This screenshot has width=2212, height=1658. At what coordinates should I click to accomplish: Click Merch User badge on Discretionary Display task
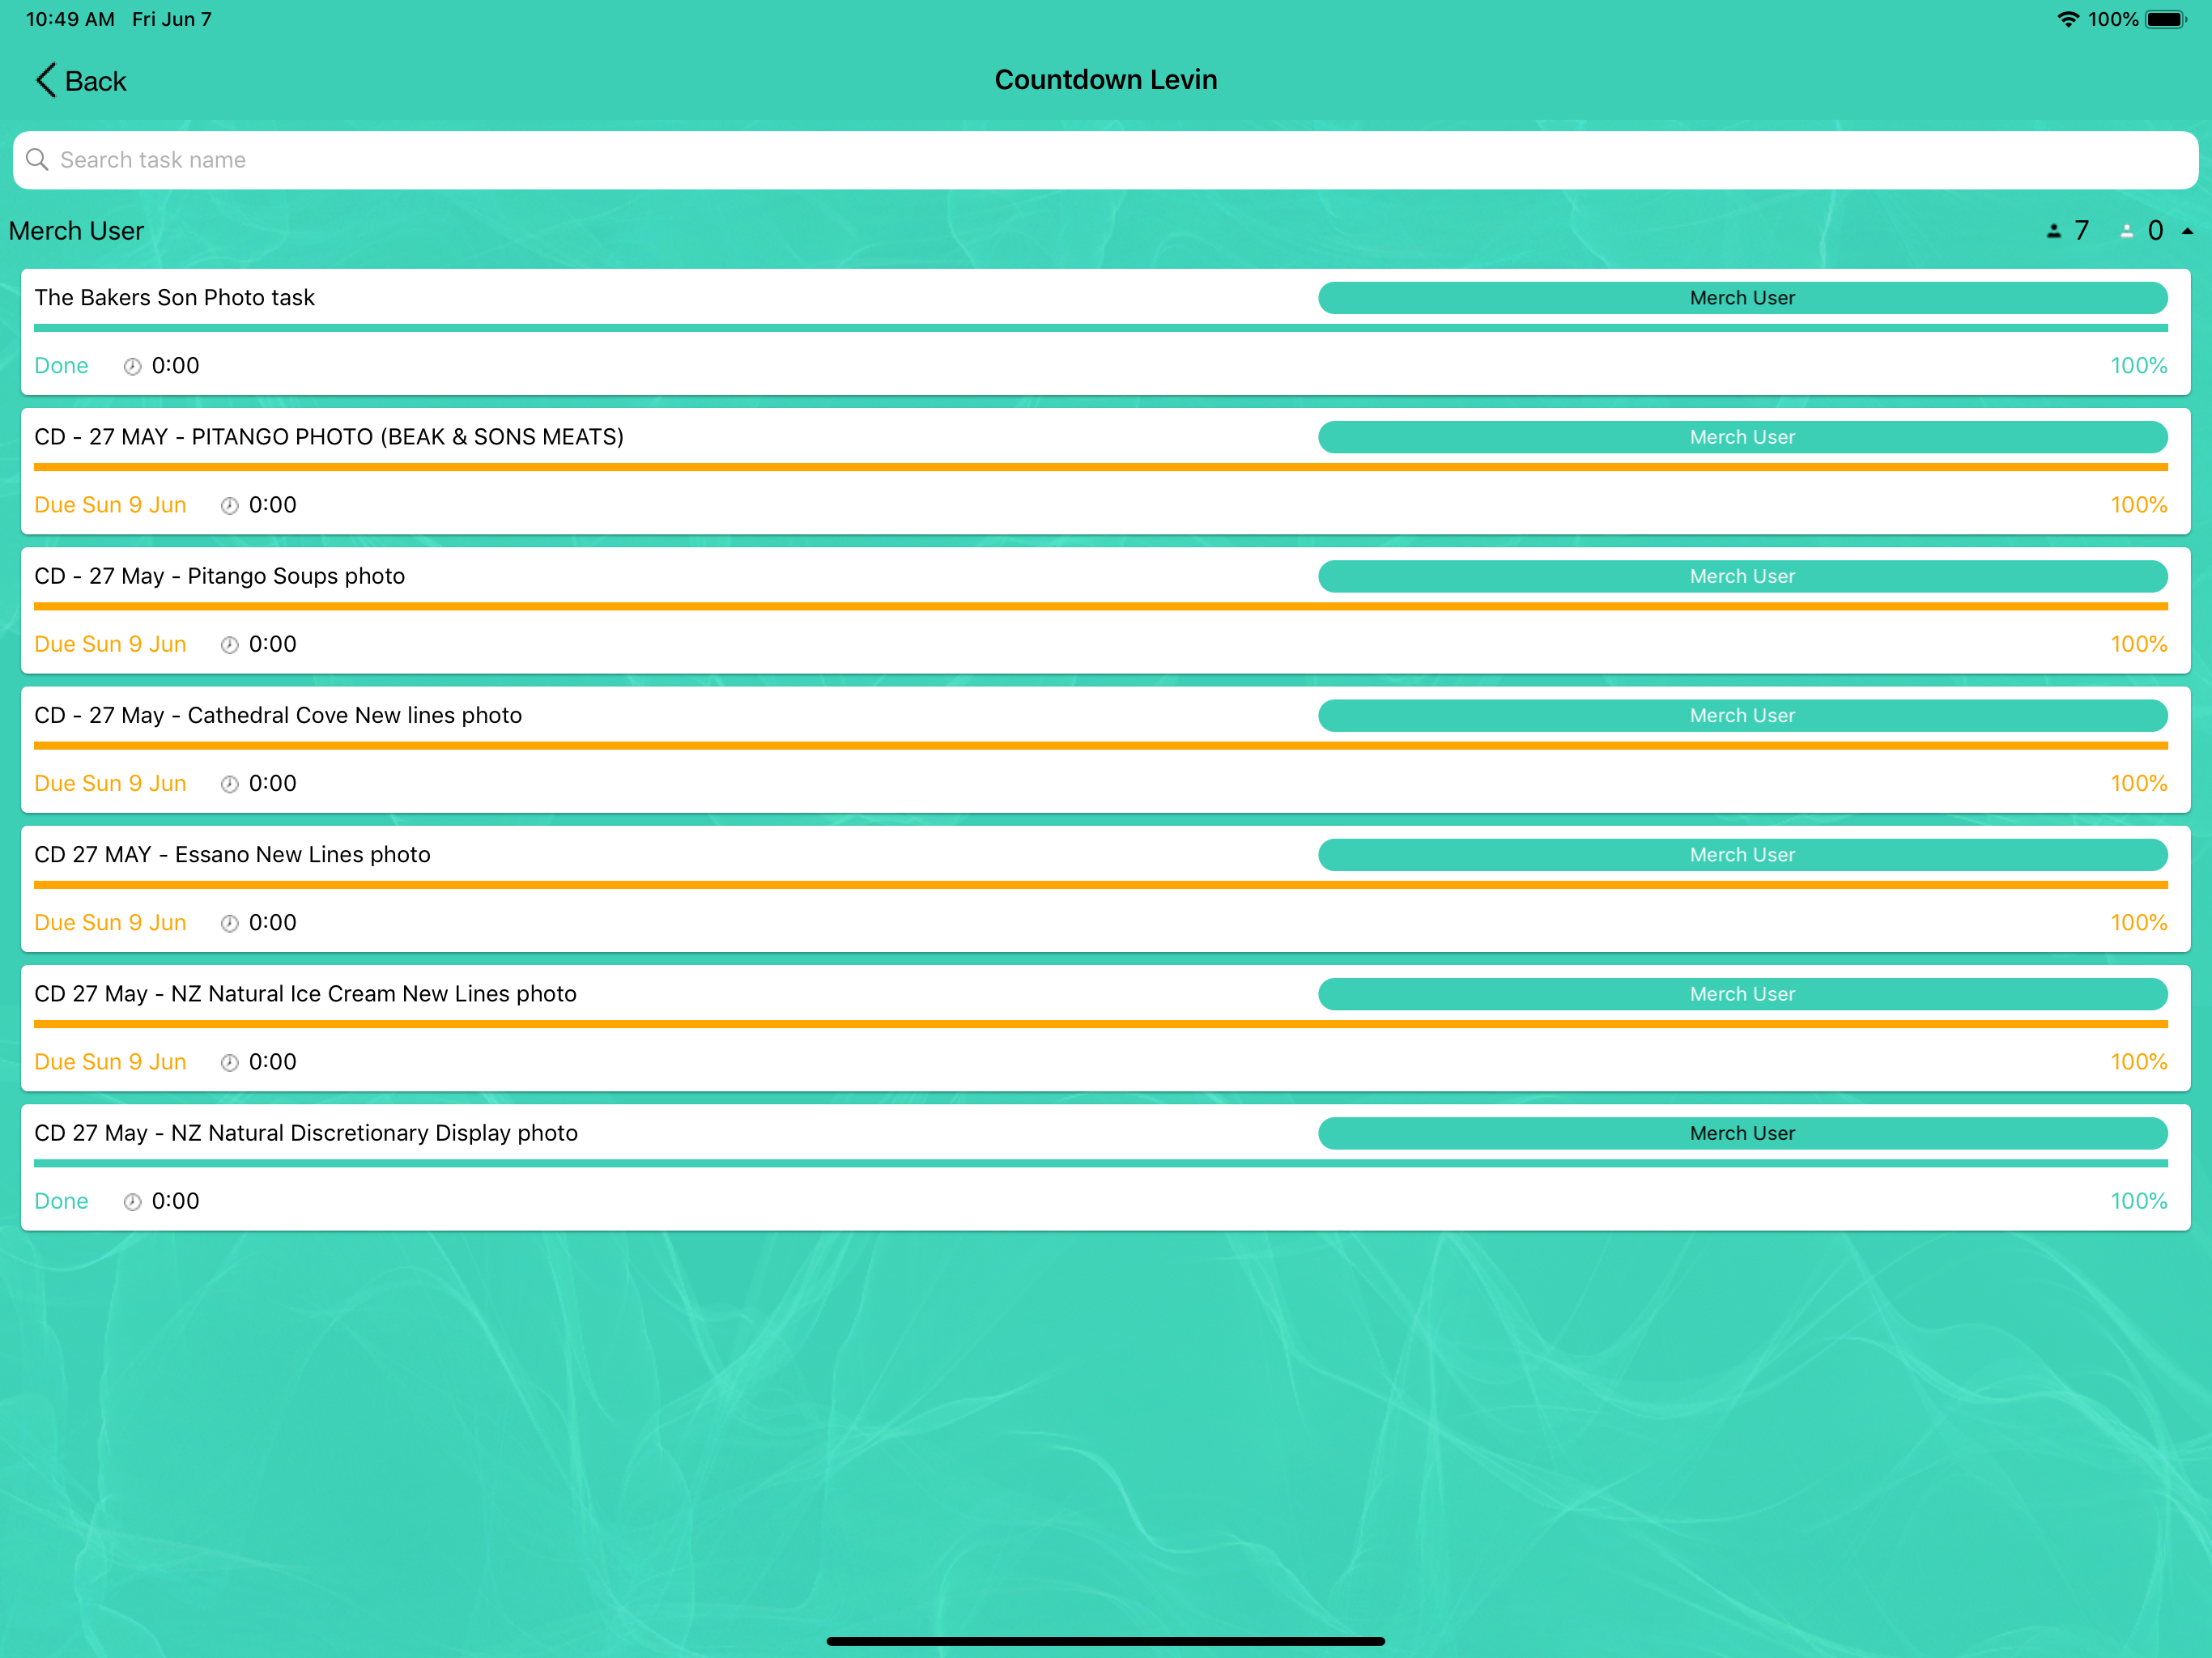(1742, 1133)
